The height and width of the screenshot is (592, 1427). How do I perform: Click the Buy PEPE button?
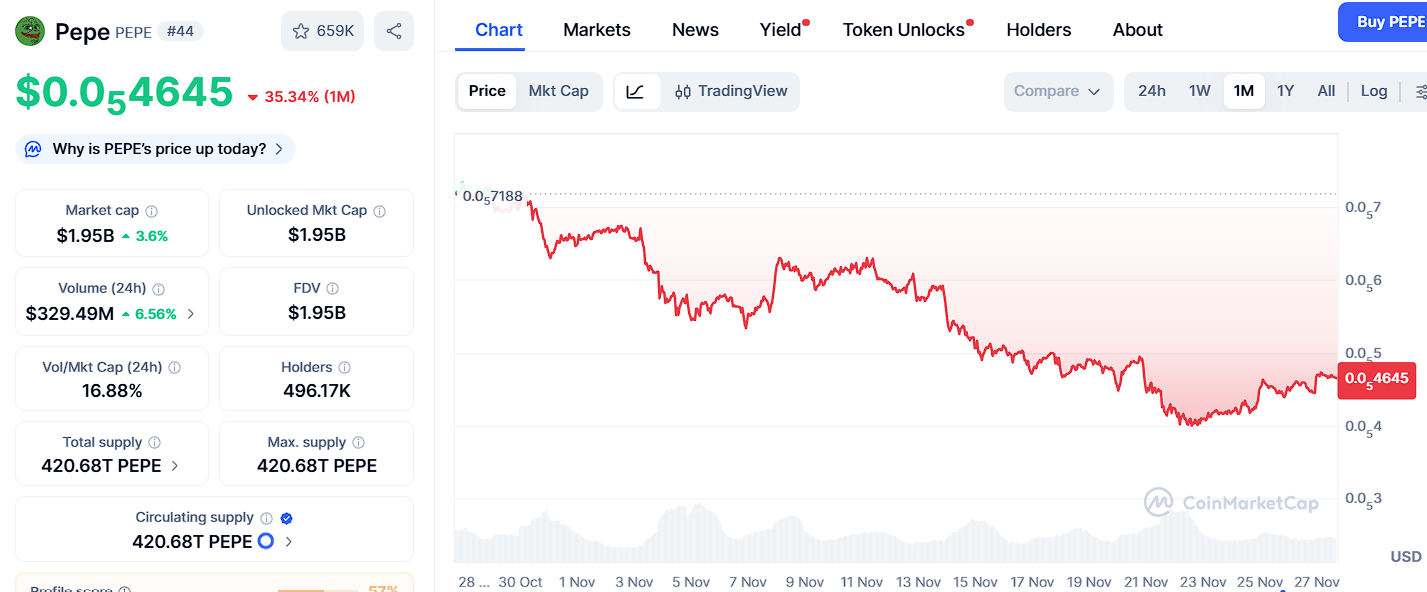coord(1388,22)
